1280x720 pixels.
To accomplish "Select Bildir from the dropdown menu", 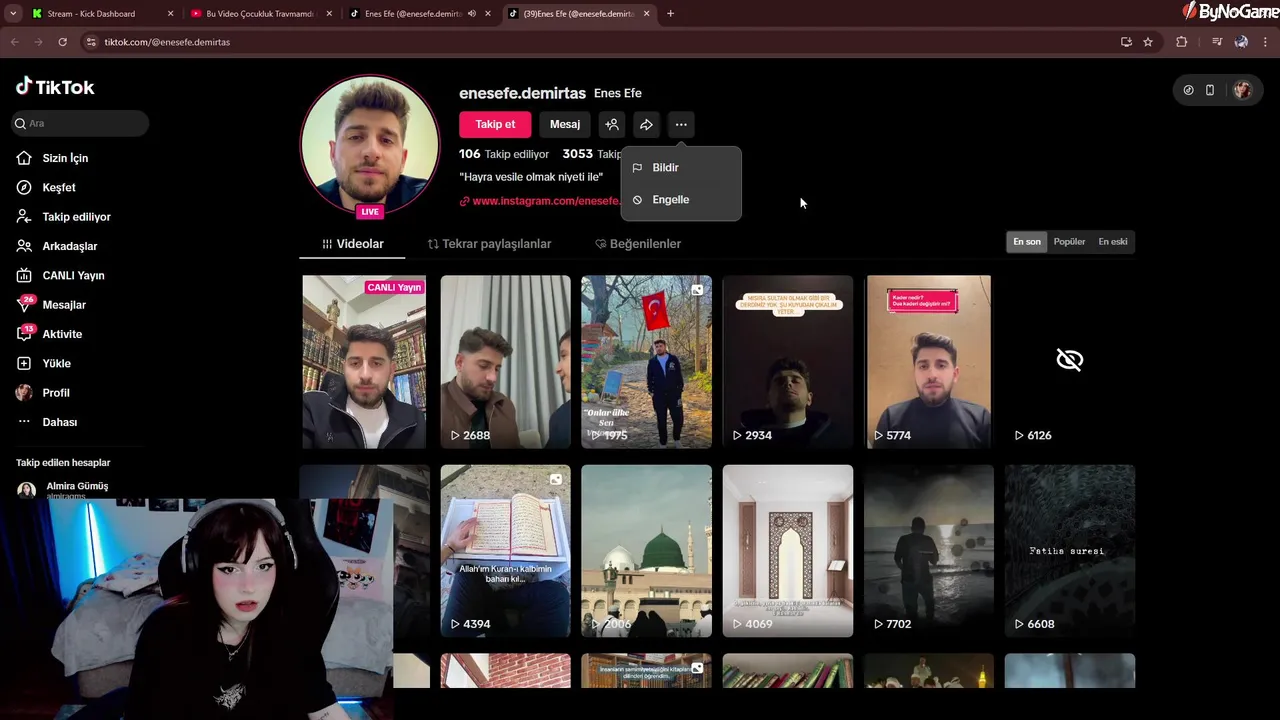I will coord(681,168).
